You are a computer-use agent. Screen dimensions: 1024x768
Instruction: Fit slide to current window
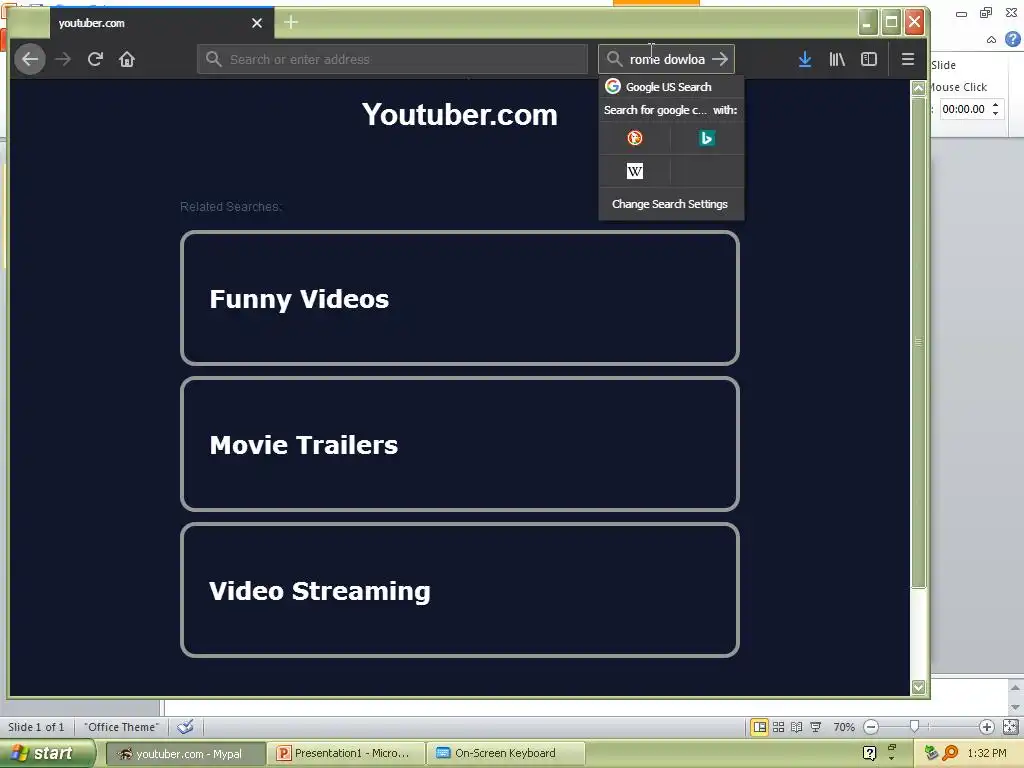pyautogui.click(x=1010, y=727)
